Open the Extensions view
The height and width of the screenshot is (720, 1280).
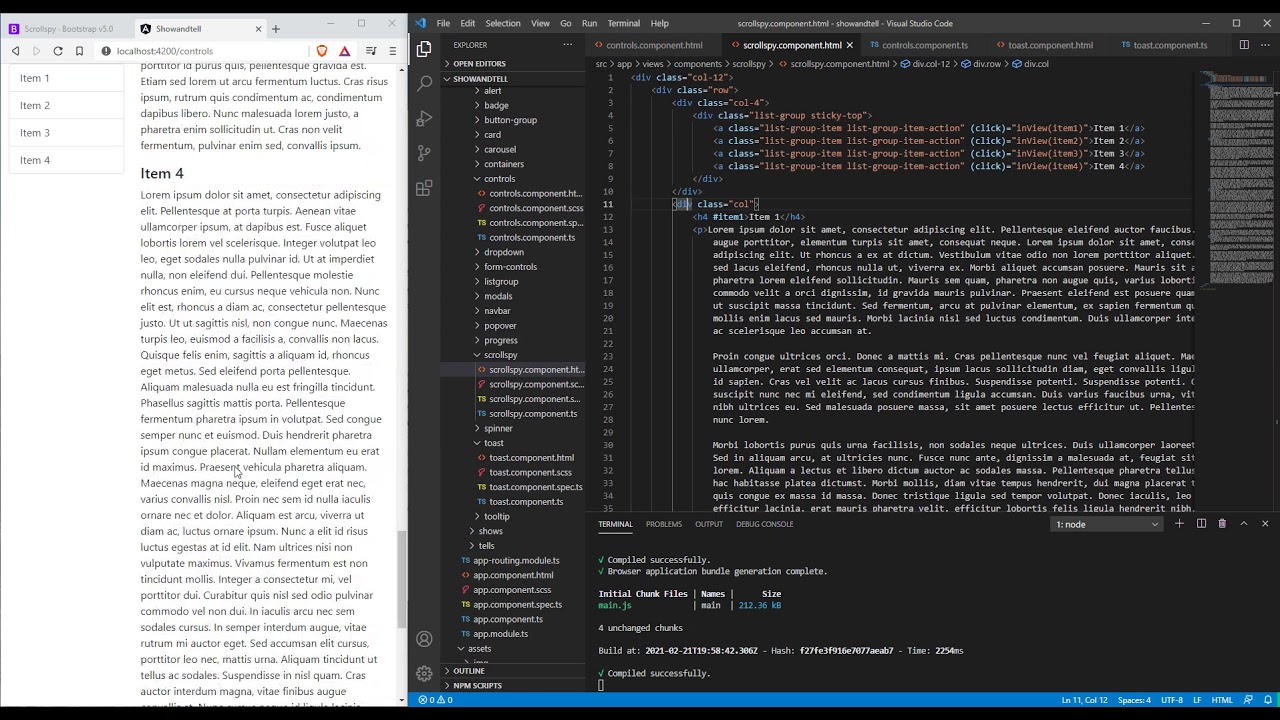(424, 188)
